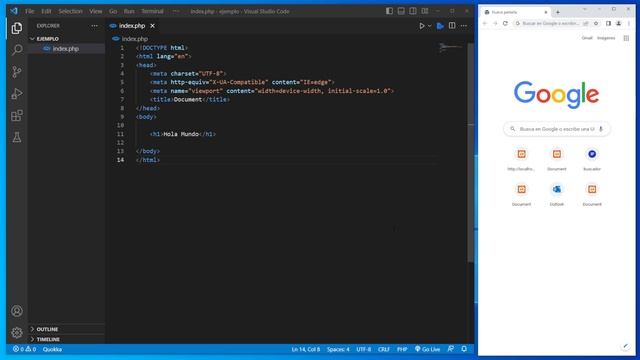Change encoding via UTF-8 status item
The image size is (640, 360).
[364, 349]
